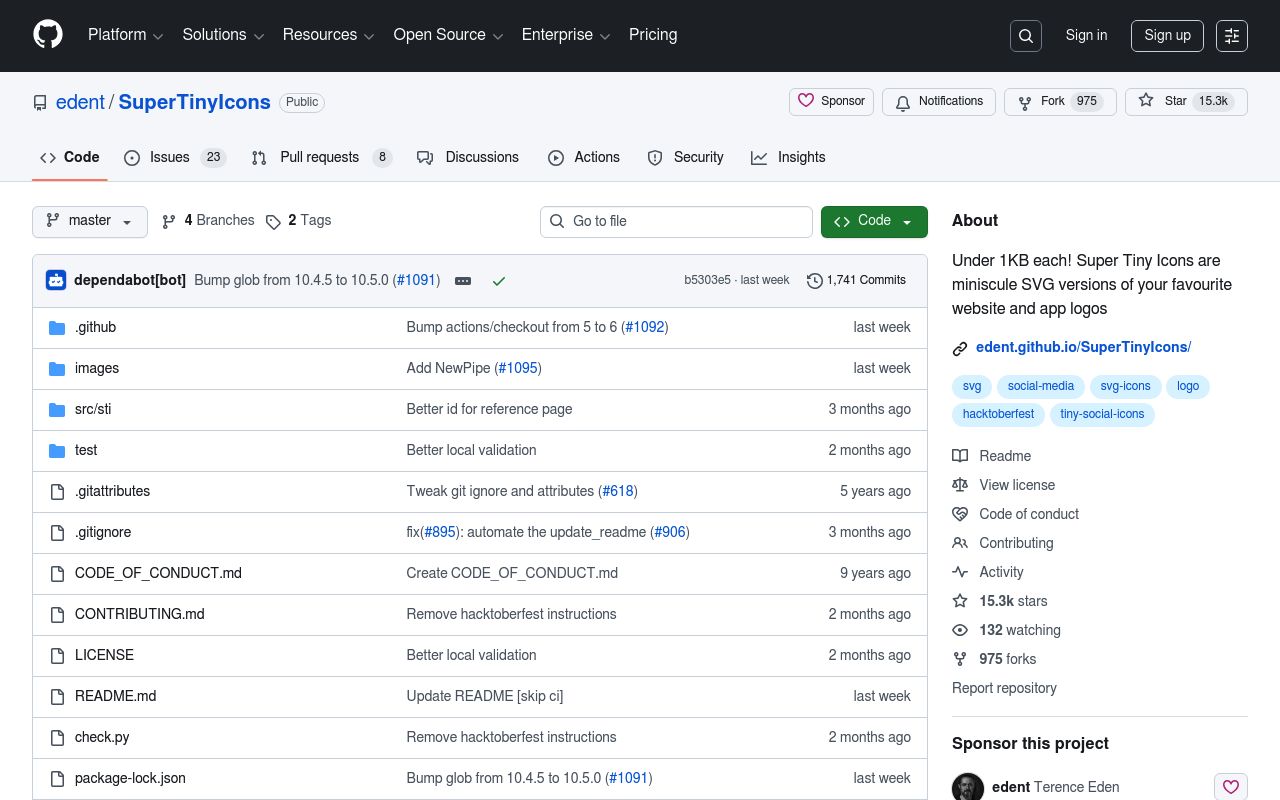Click the Notifications bell button
The width and height of the screenshot is (1280, 800).
pos(939,101)
